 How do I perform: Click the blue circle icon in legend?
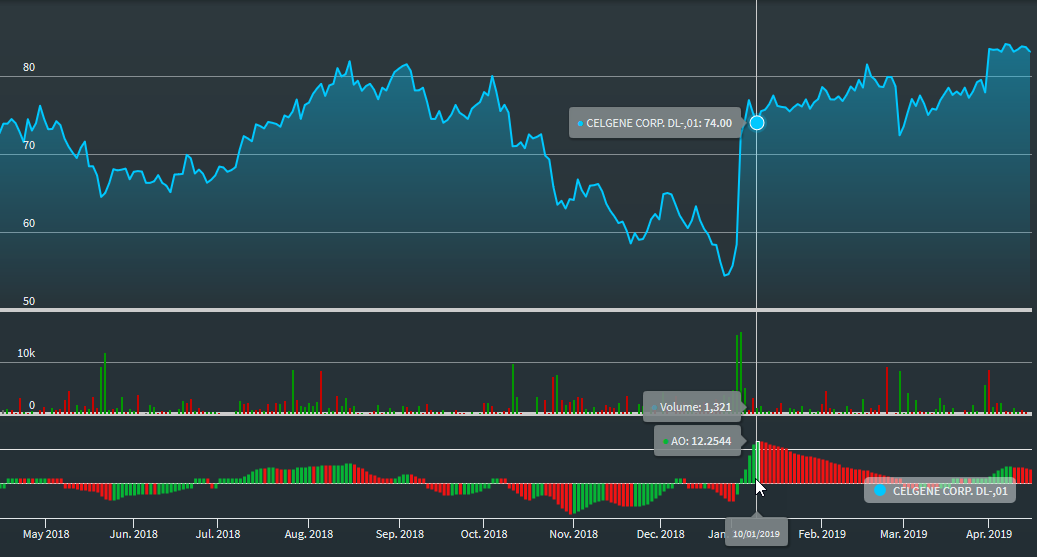880,490
